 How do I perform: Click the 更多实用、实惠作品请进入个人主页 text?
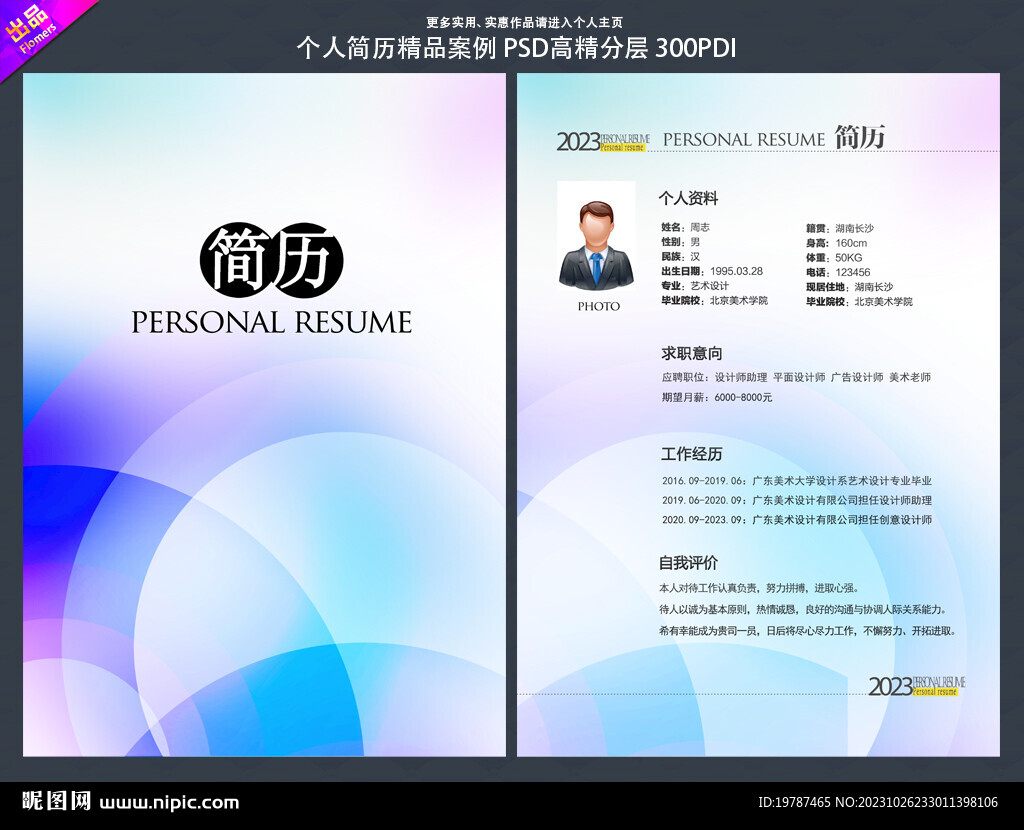524,22
